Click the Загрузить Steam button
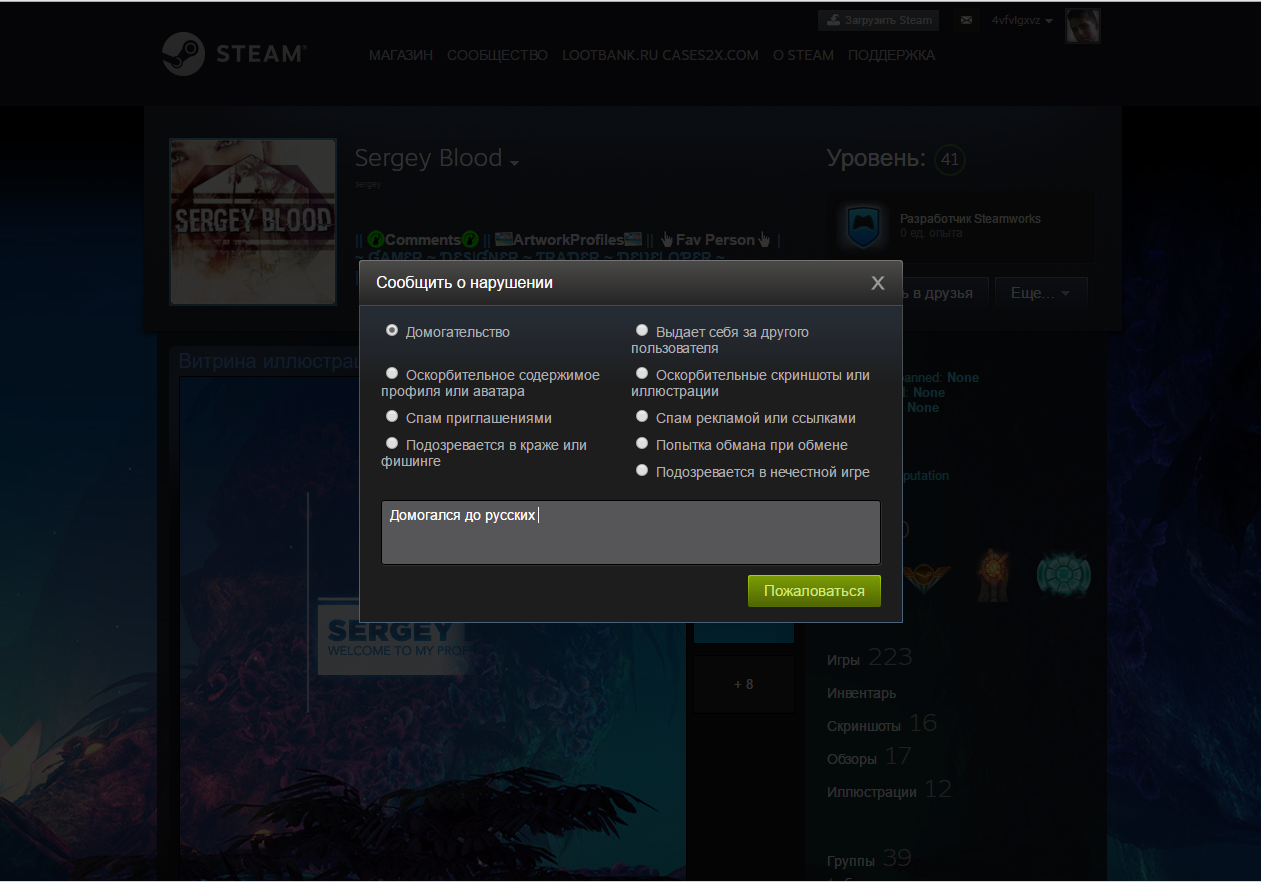1261x882 pixels. click(x=880, y=20)
